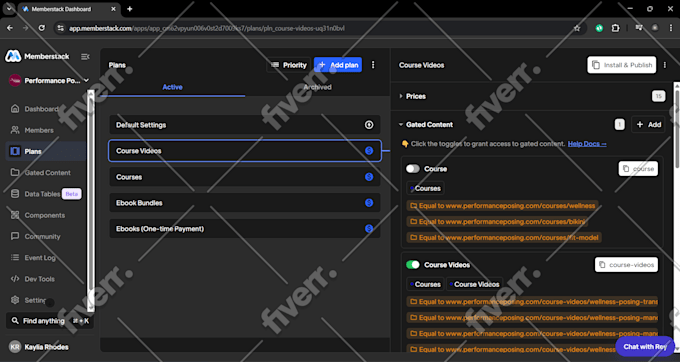Click the Ebooks (One-time Payment) dollar icon

pyautogui.click(x=369, y=228)
